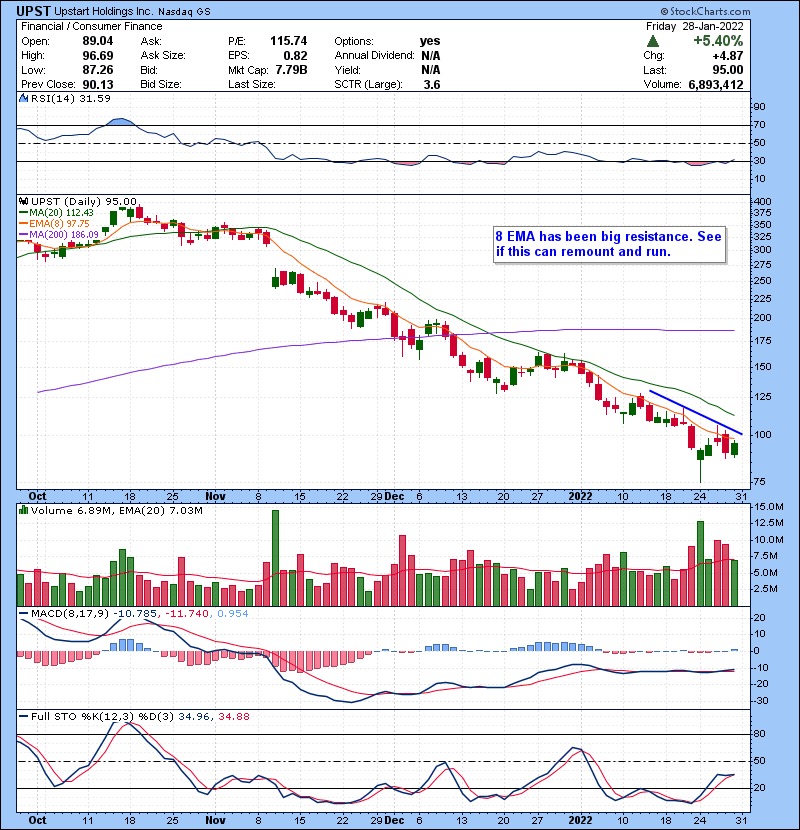Viewport: 800px width, 830px height.
Task: Click the Low value 87.26
Action: coord(98,70)
